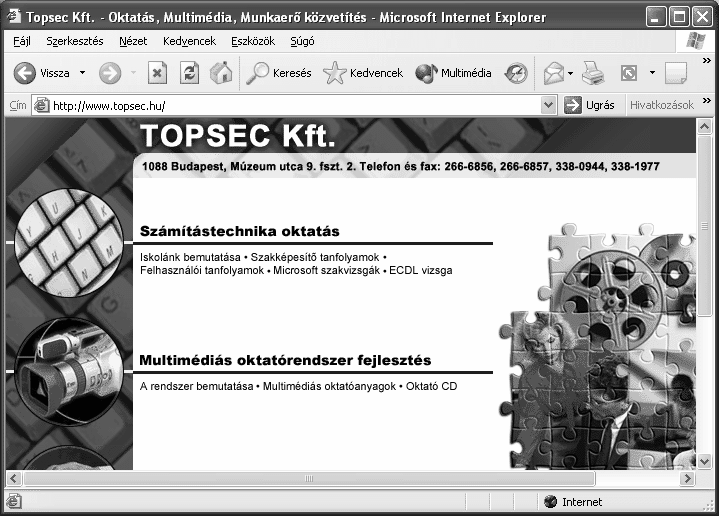Open the ECDL vizsga link
The height and width of the screenshot is (516, 719).
click(420, 271)
